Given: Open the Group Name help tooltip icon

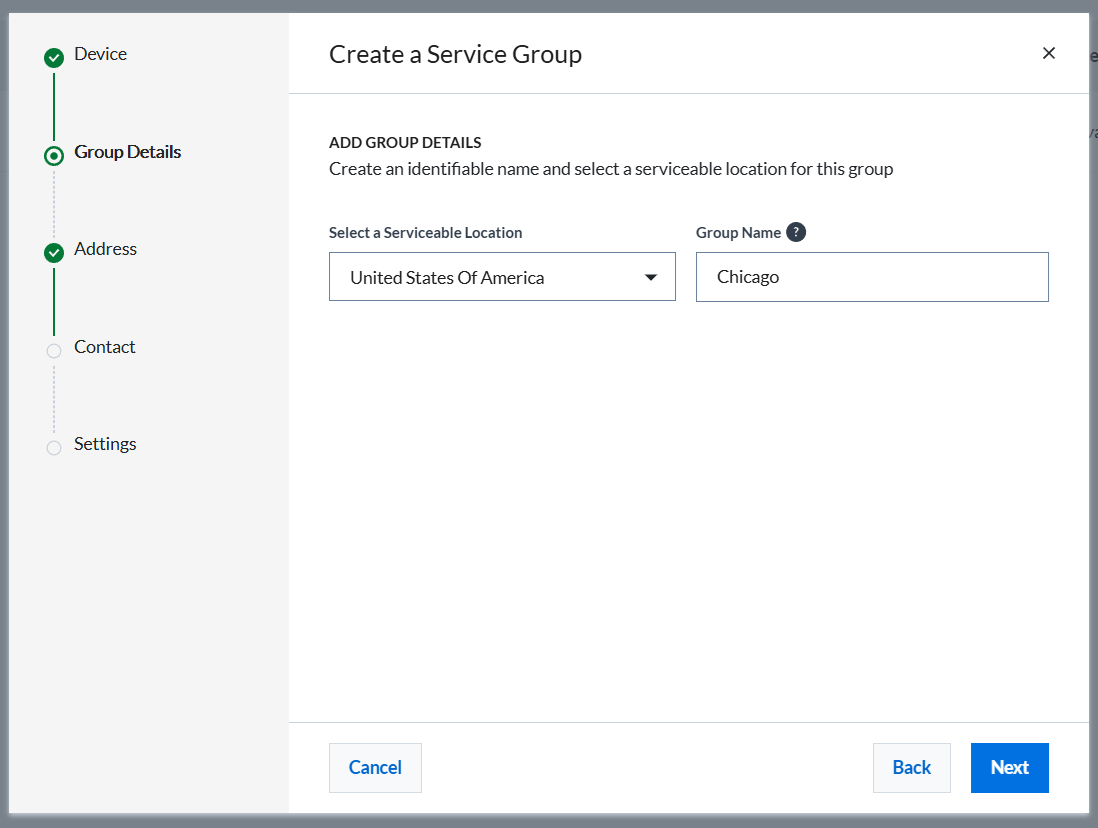Looking at the screenshot, I should 796,232.
